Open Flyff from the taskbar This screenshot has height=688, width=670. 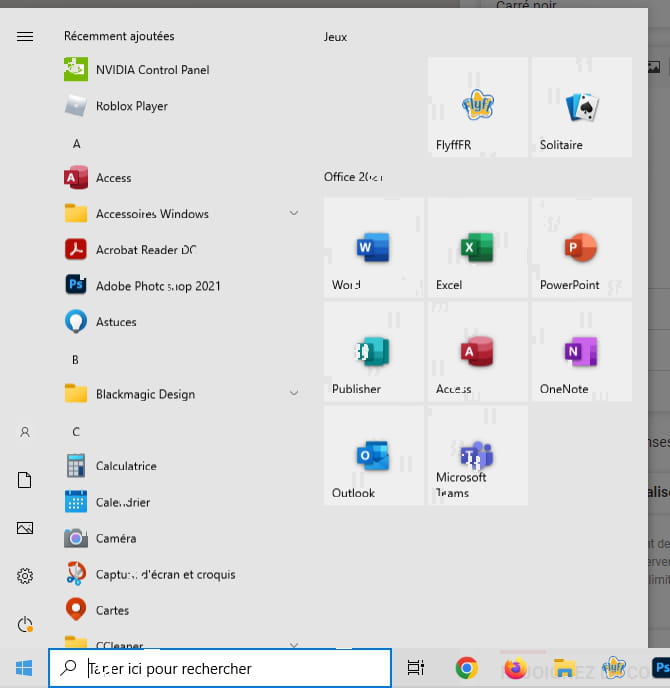tap(613, 667)
